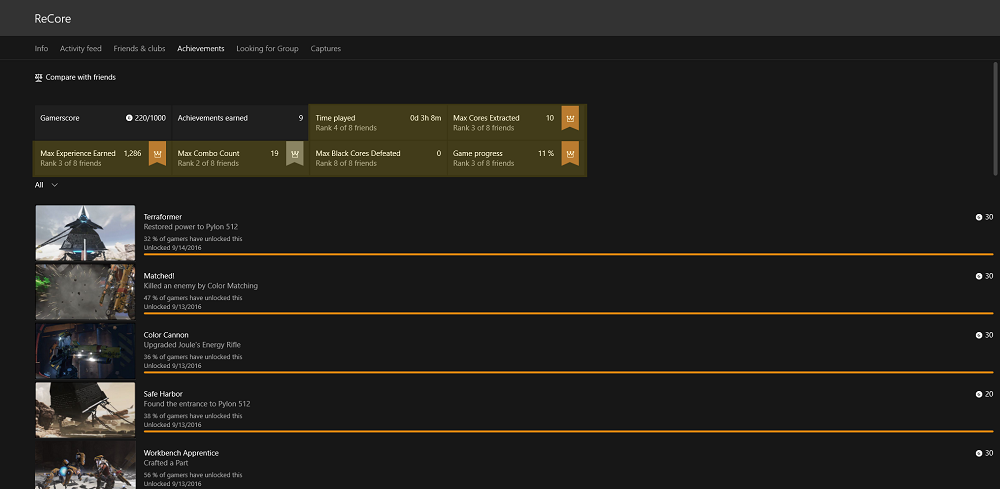Click the Safe Harbor progress bar

coord(568,431)
